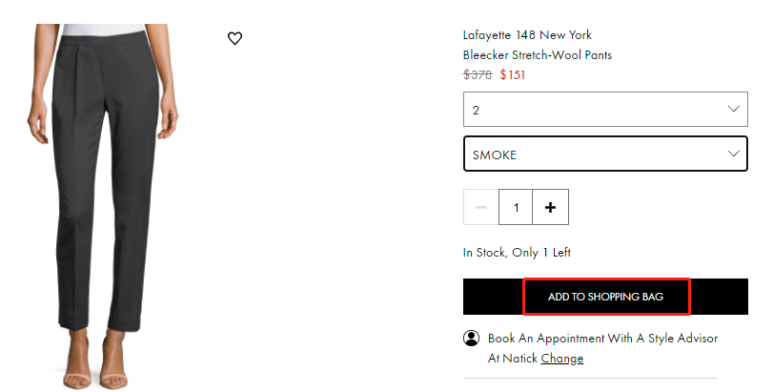Click the At Natick store location text
Screen dimensions: 773x392
coord(513,358)
